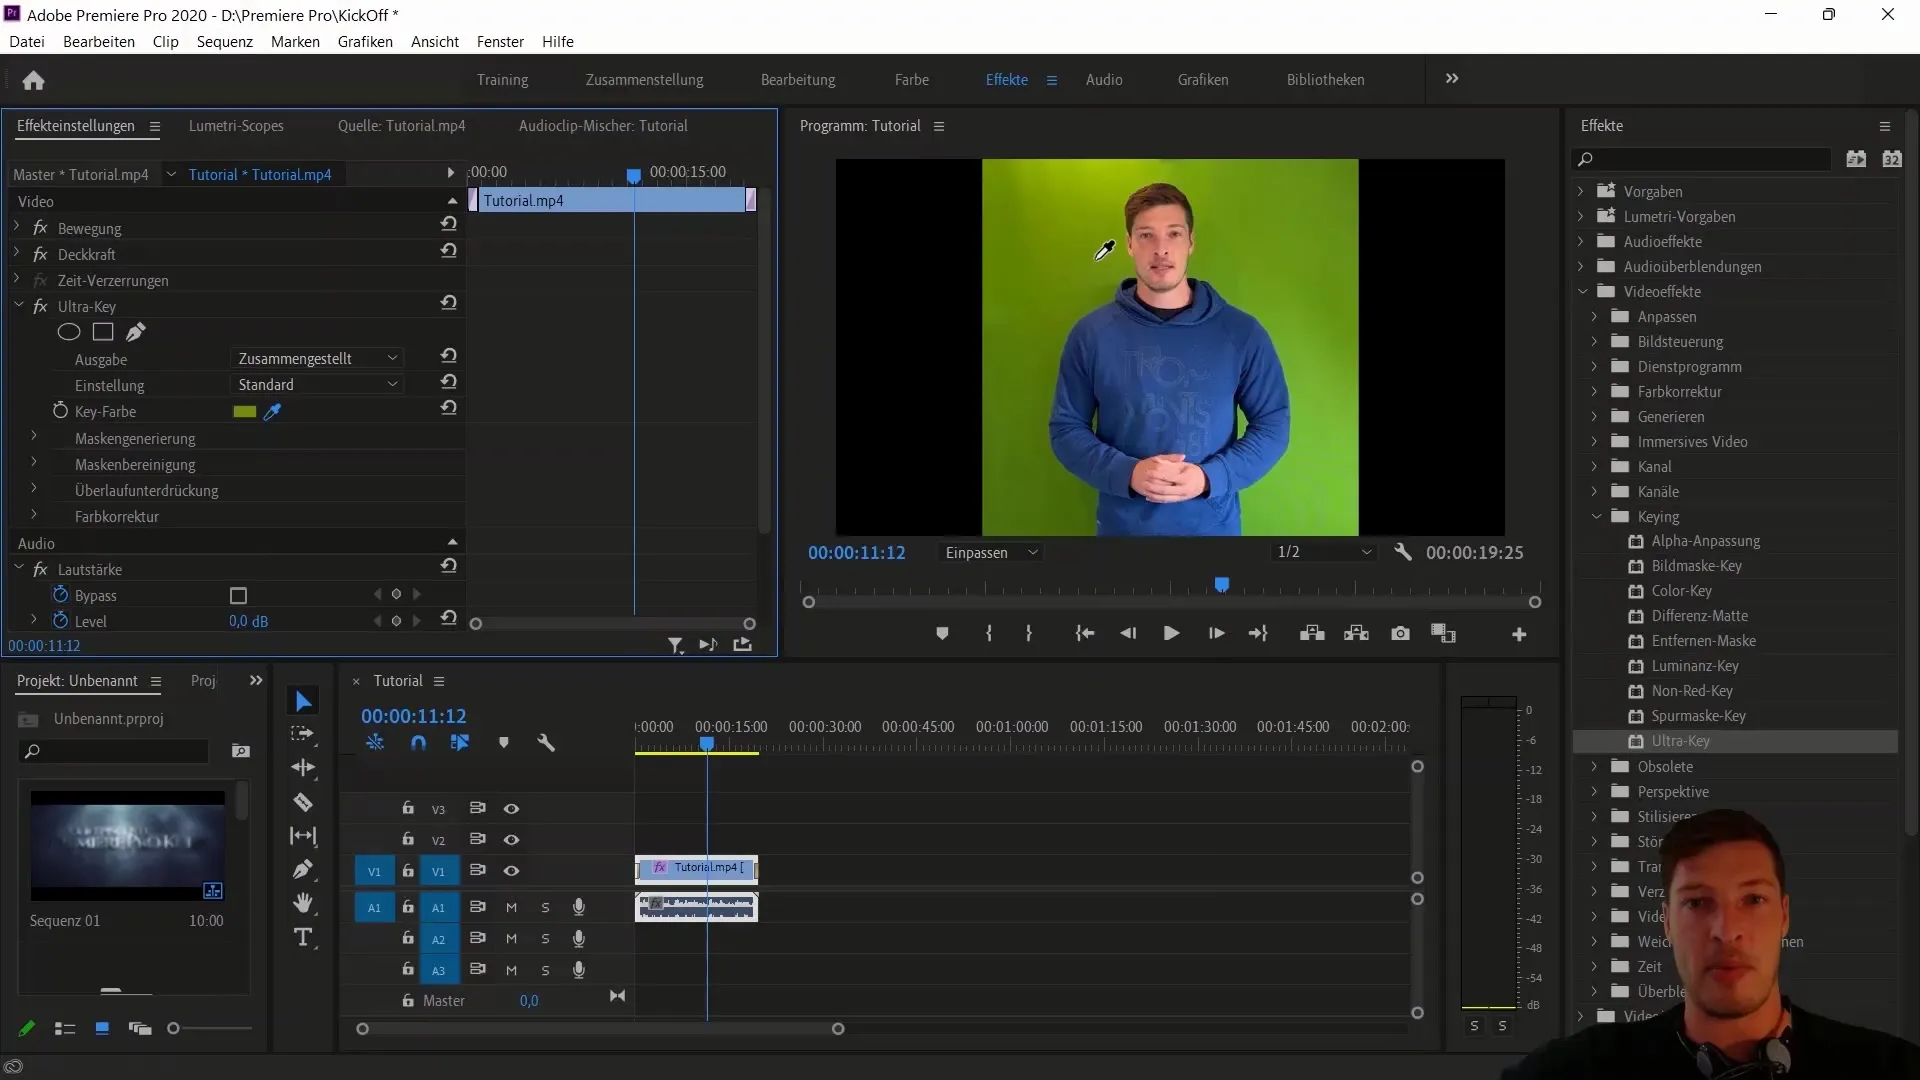Screen dimensions: 1920x1080
Task: Open timeline display settings wrench
Action: pyautogui.click(x=546, y=743)
